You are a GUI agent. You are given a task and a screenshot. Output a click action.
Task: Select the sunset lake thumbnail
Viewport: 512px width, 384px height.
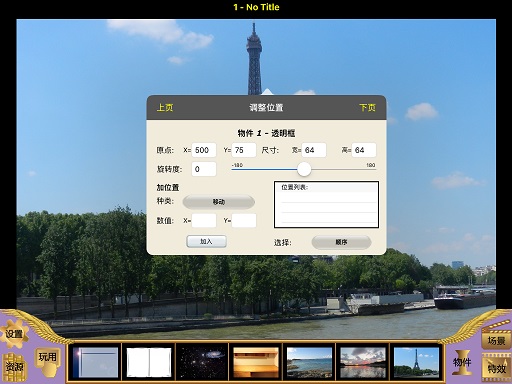coord(363,362)
